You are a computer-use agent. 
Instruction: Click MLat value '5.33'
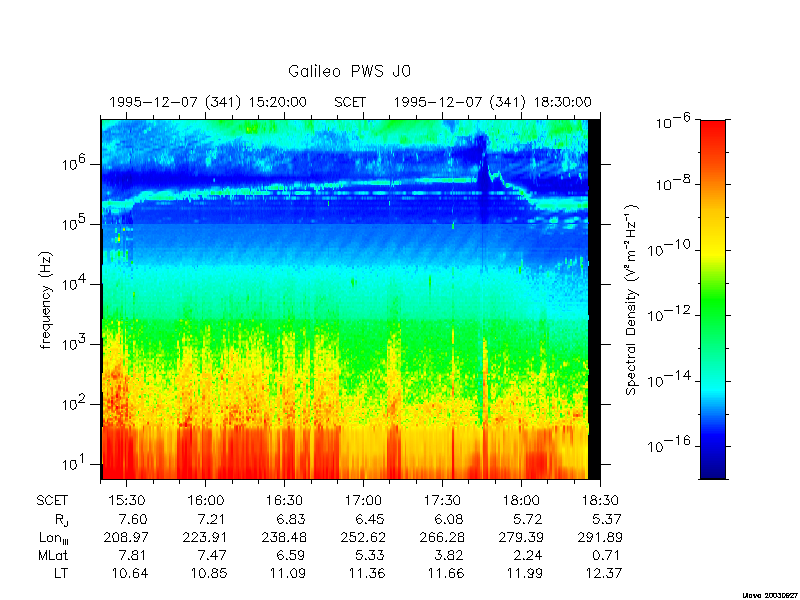(369, 555)
